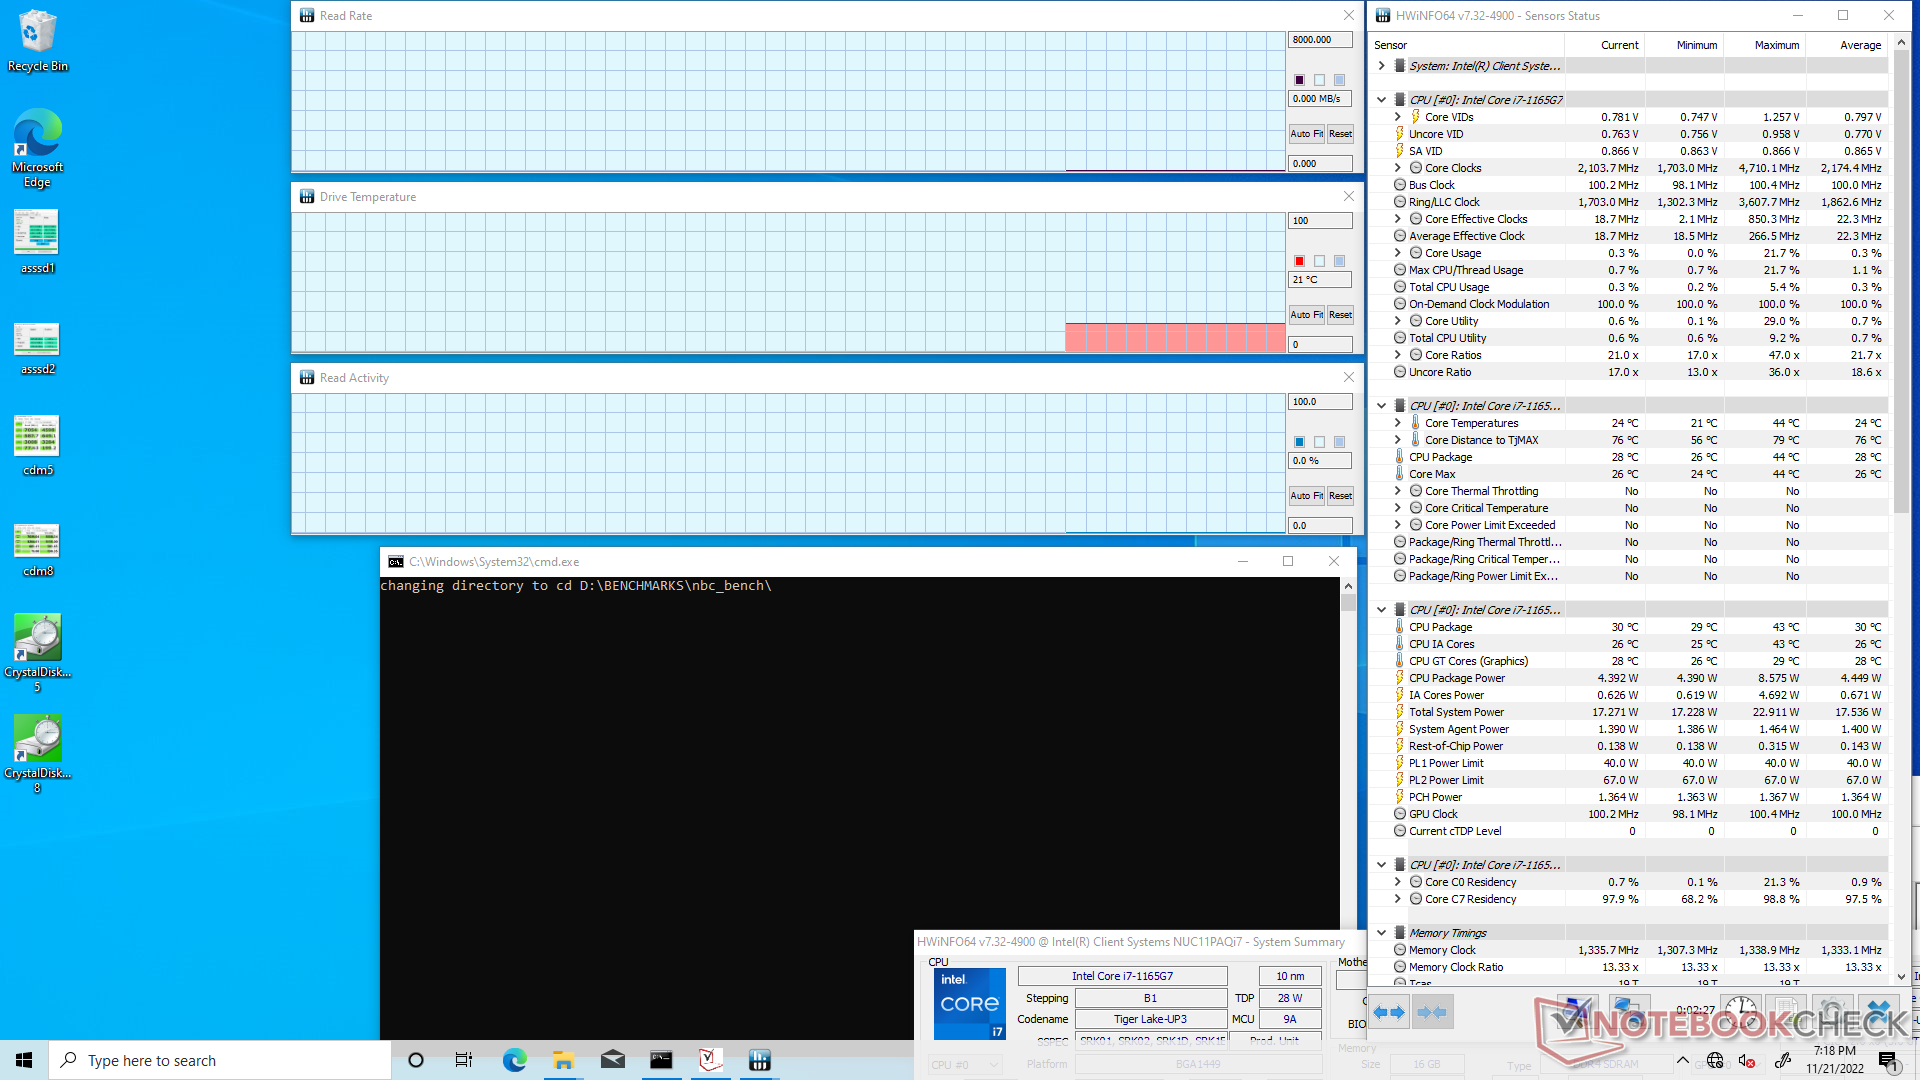Click Reset in the Drive Temperature graph
The width and height of the screenshot is (1920, 1080).
[1340, 315]
